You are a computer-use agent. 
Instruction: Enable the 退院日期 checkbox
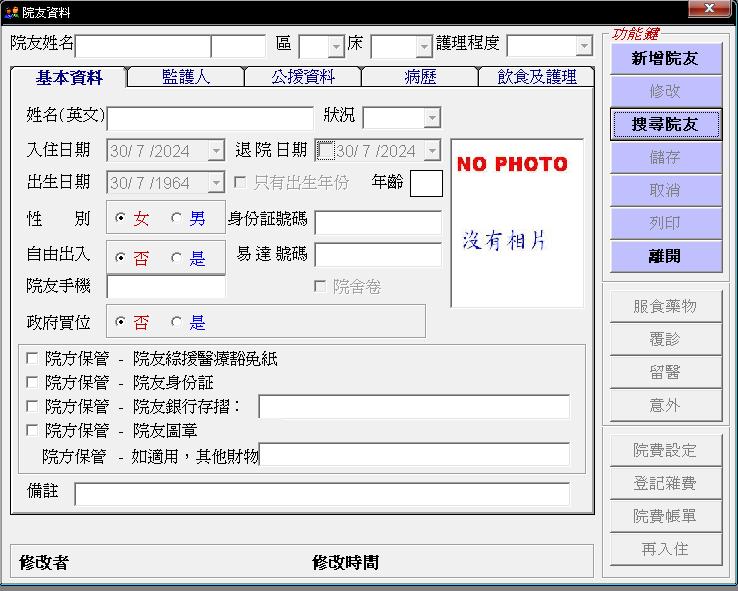[x=325, y=151]
